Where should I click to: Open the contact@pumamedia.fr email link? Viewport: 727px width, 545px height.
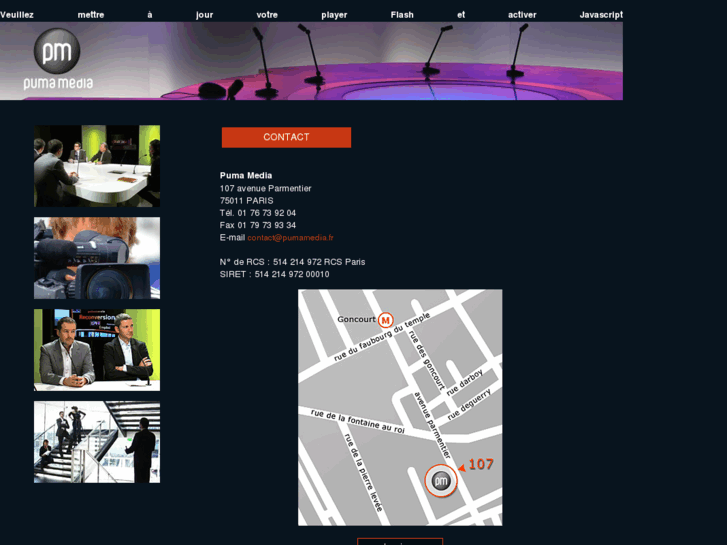[290, 237]
